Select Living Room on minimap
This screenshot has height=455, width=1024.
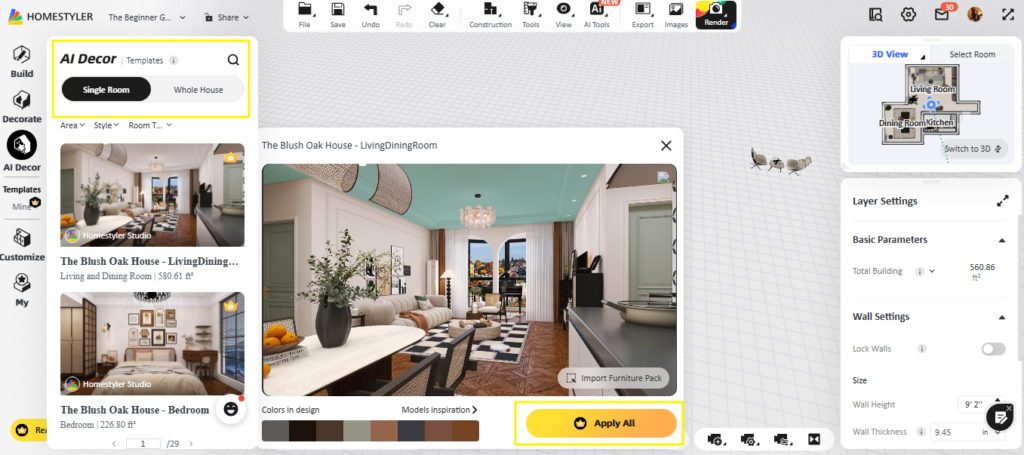932,89
